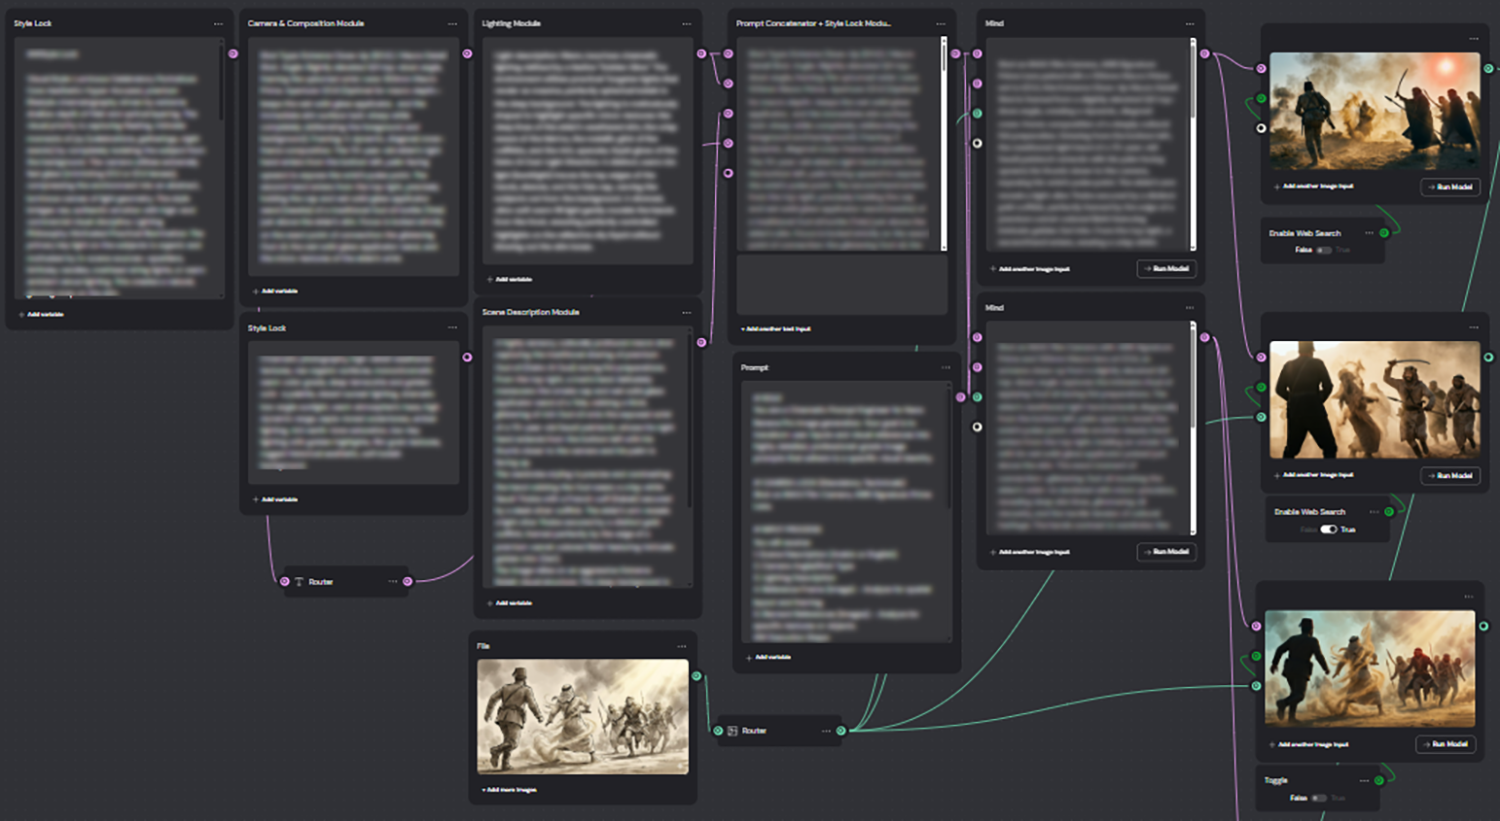The width and height of the screenshot is (1500, 821).
Task: Click the sunset battle image node's purple prompt port
Action: [x=1261, y=68]
